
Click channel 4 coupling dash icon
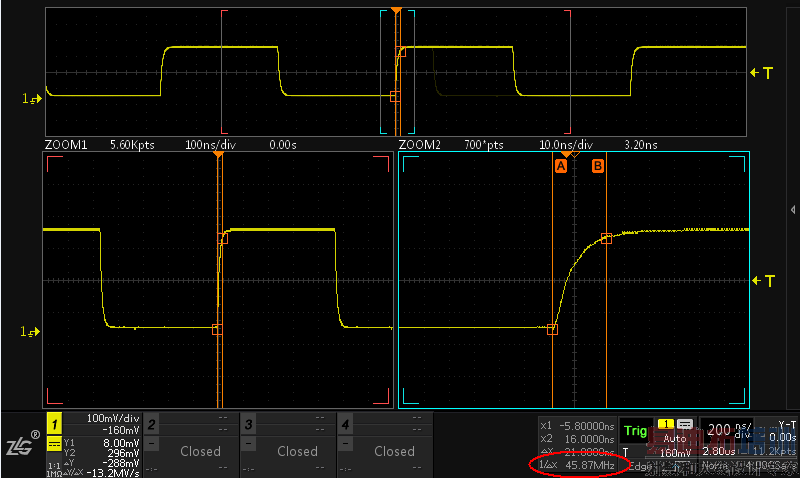point(345,444)
